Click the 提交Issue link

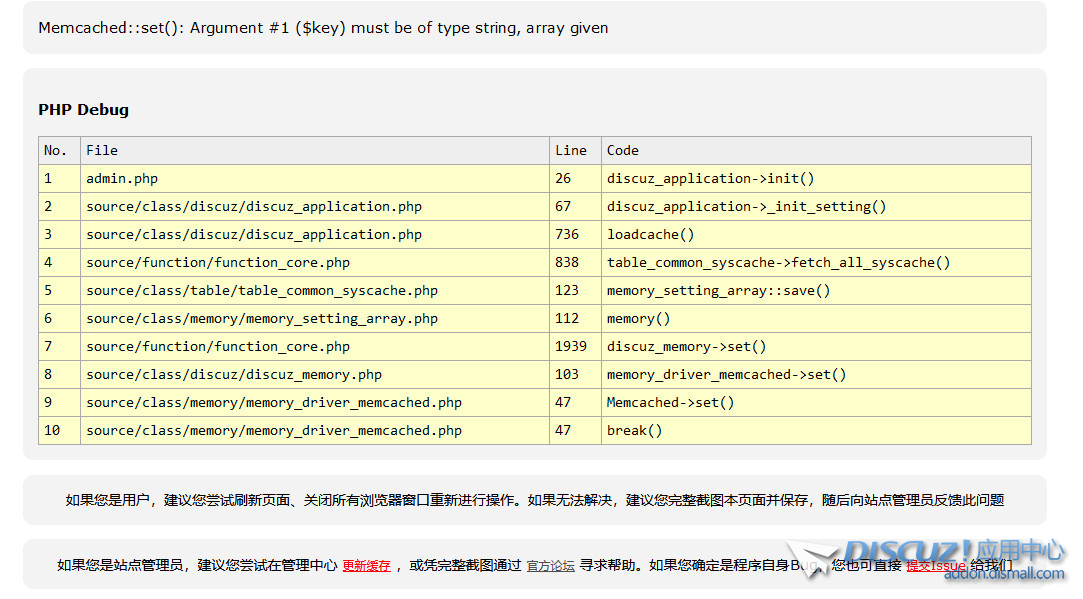936,566
